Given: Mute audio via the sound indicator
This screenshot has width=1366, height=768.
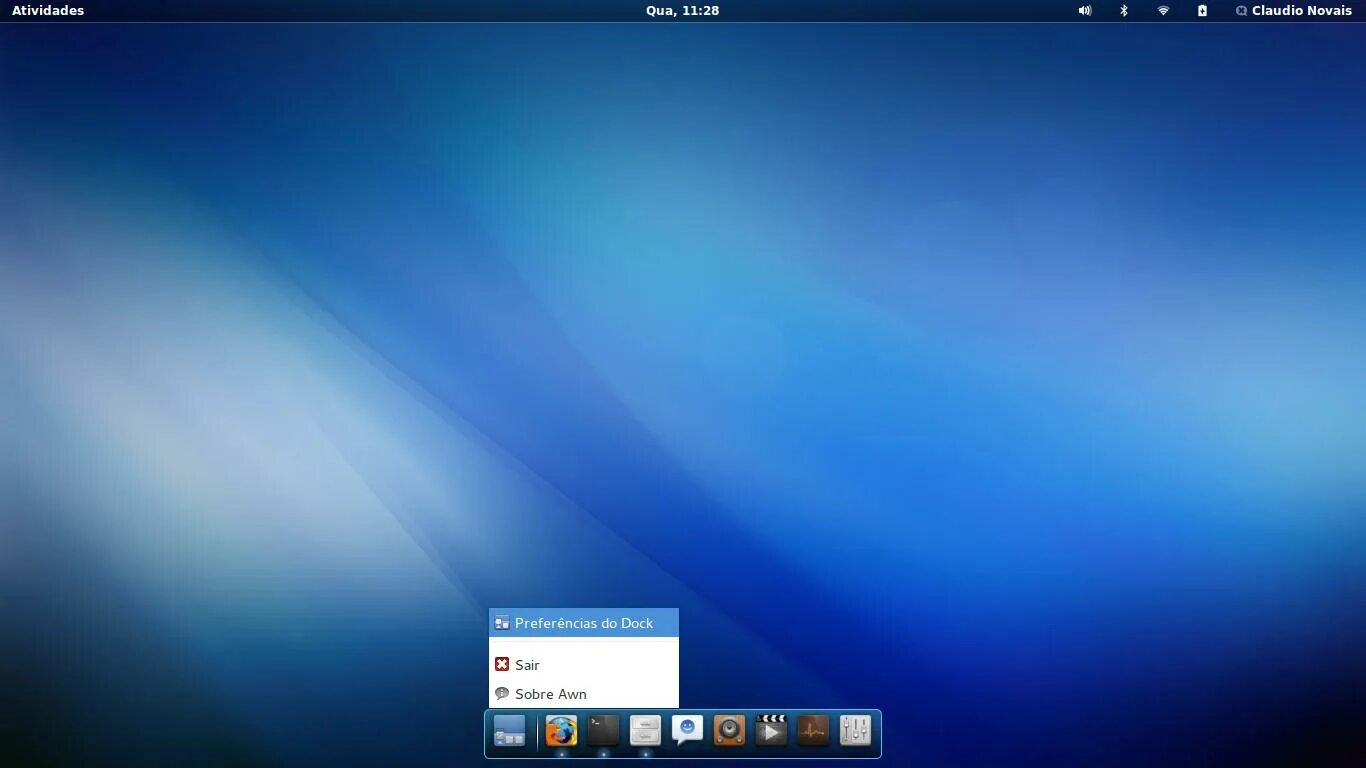Looking at the screenshot, I should pos(1084,11).
